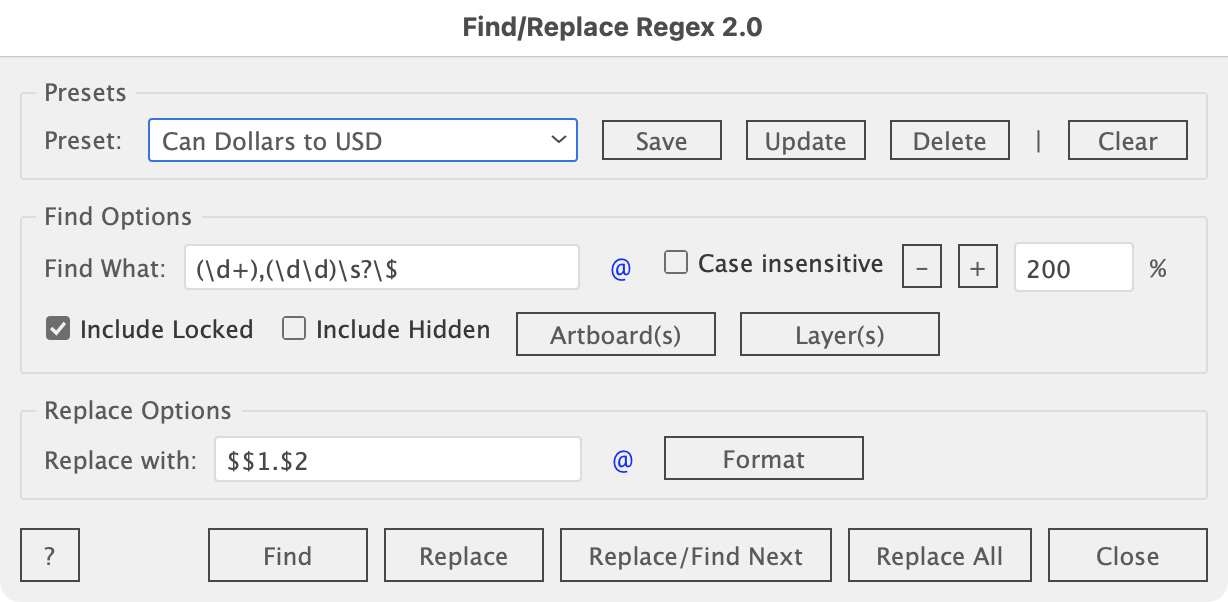Delete the selected preset
1228x602 pixels.
pyautogui.click(x=949, y=141)
